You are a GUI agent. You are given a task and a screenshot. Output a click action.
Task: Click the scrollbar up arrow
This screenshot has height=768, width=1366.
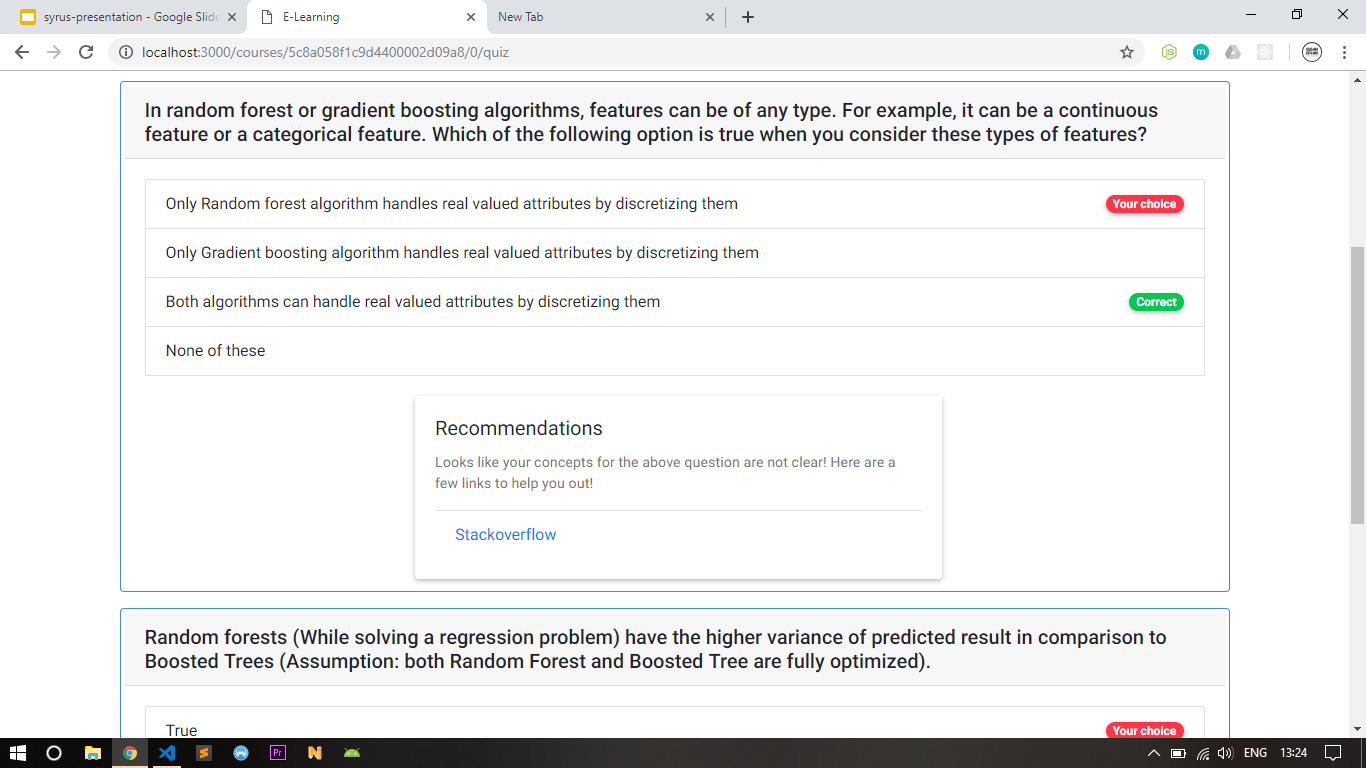click(x=1357, y=78)
